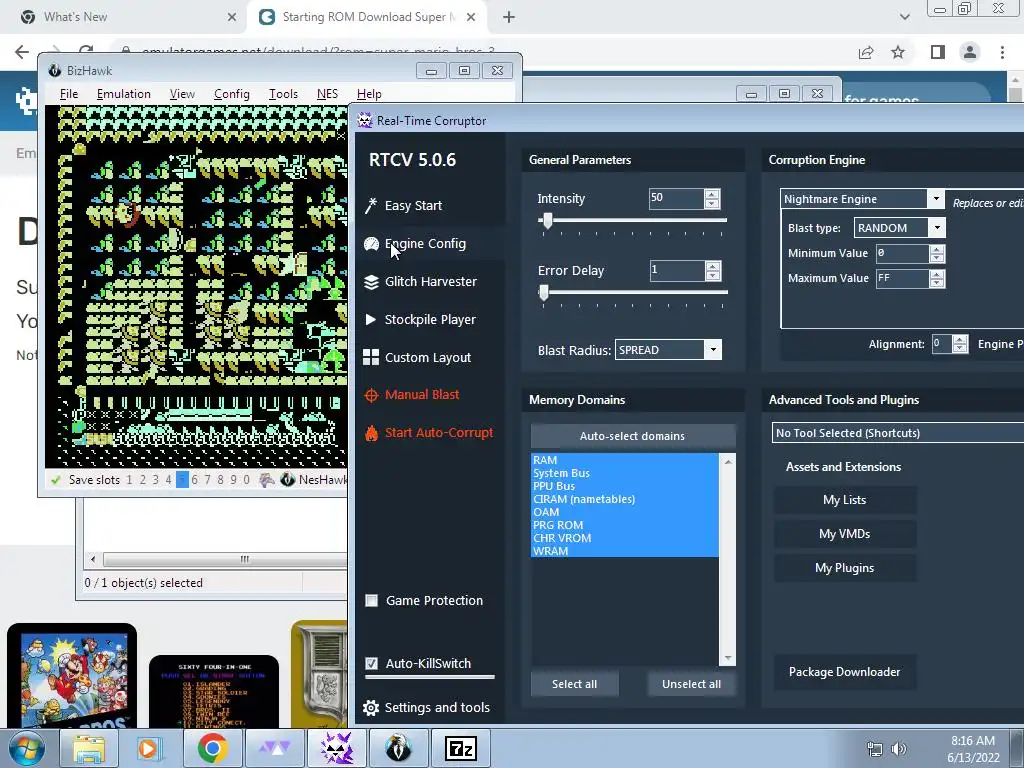Screen dimensions: 1024x768
Task: Open Chrome profile avatar icon
Action: pyautogui.click(x=970, y=52)
